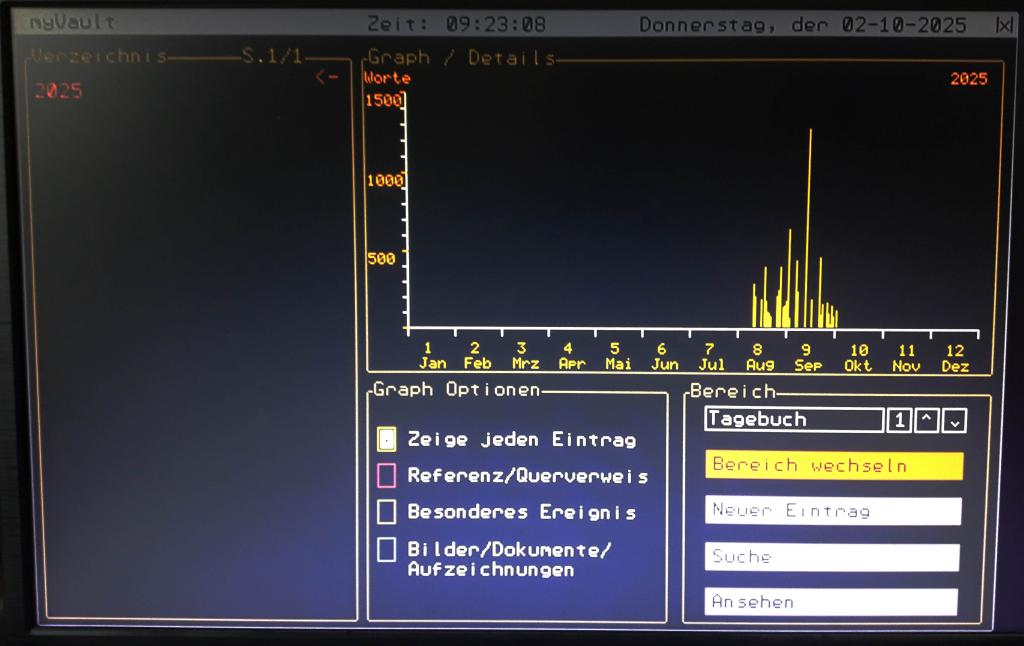
Task: Open the down chevron beside Tagebuch
Action: click(x=955, y=421)
